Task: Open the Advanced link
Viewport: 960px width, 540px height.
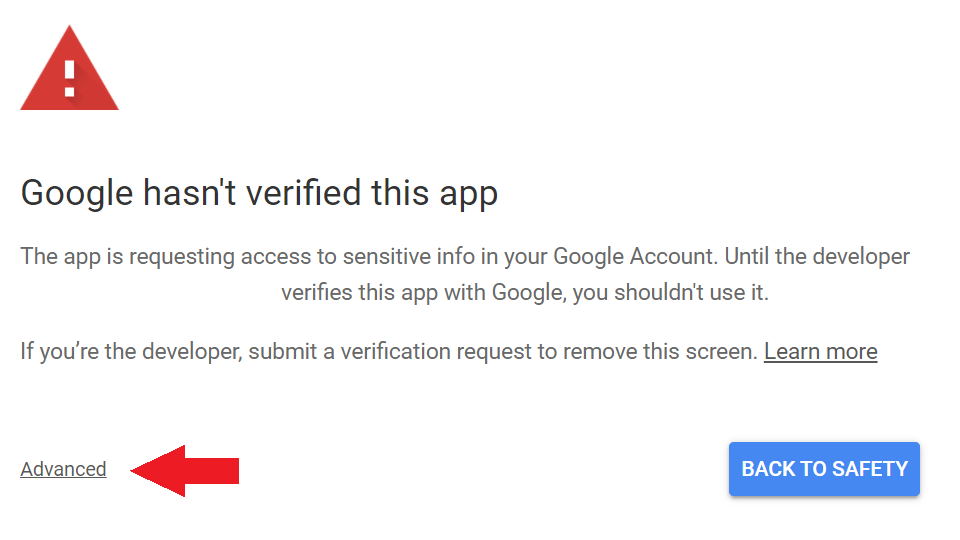Action: pyautogui.click(x=63, y=470)
